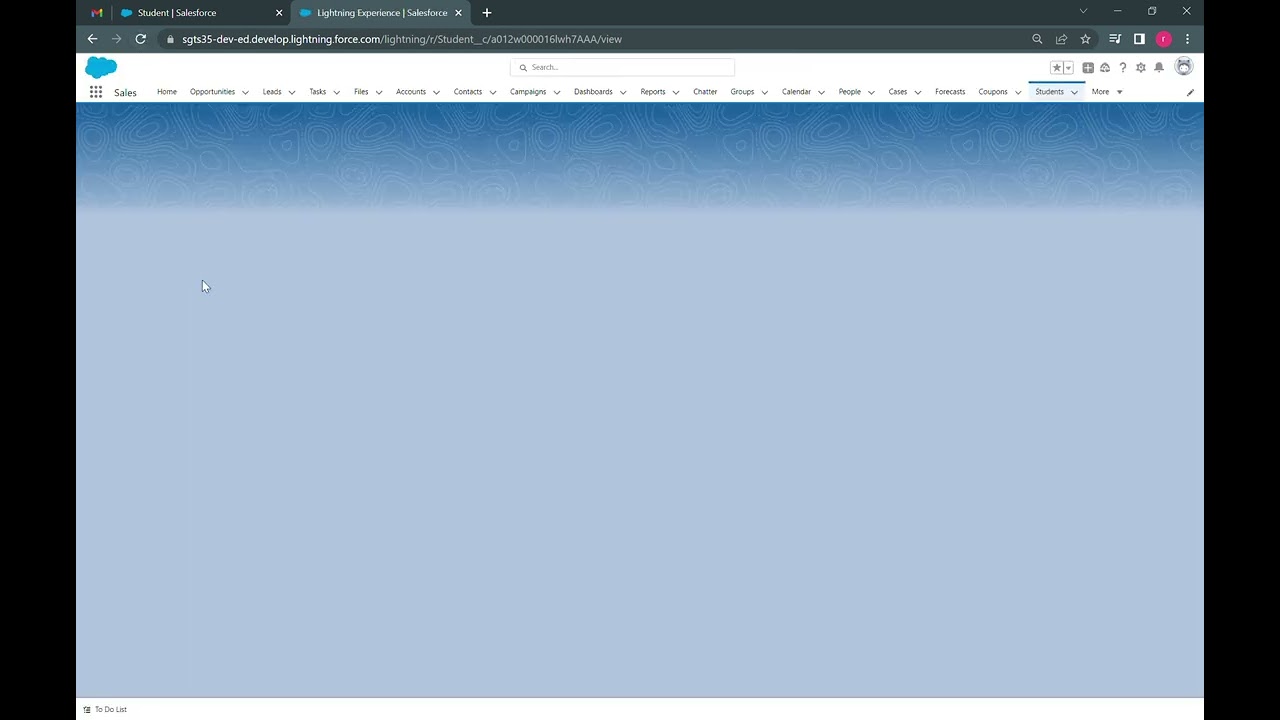Share this page from address bar
The height and width of the screenshot is (720, 1280).
tap(1061, 39)
